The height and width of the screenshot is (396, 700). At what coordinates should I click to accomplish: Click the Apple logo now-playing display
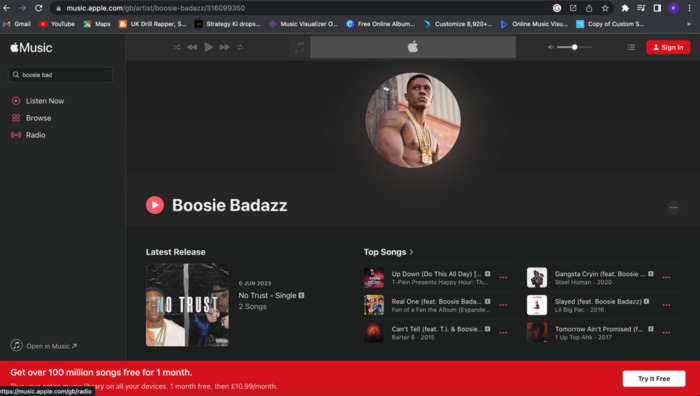pos(413,47)
